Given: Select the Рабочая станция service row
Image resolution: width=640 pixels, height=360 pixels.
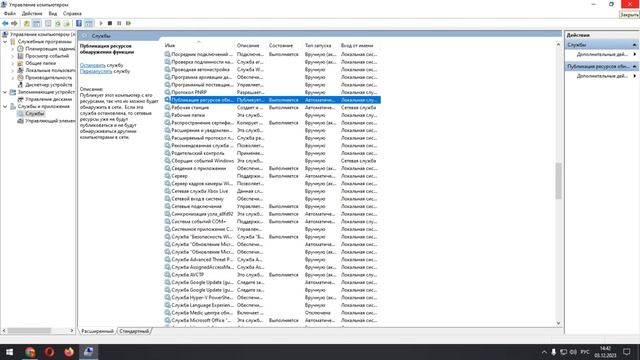Looking at the screenshot, I should [x=272, y=107].
